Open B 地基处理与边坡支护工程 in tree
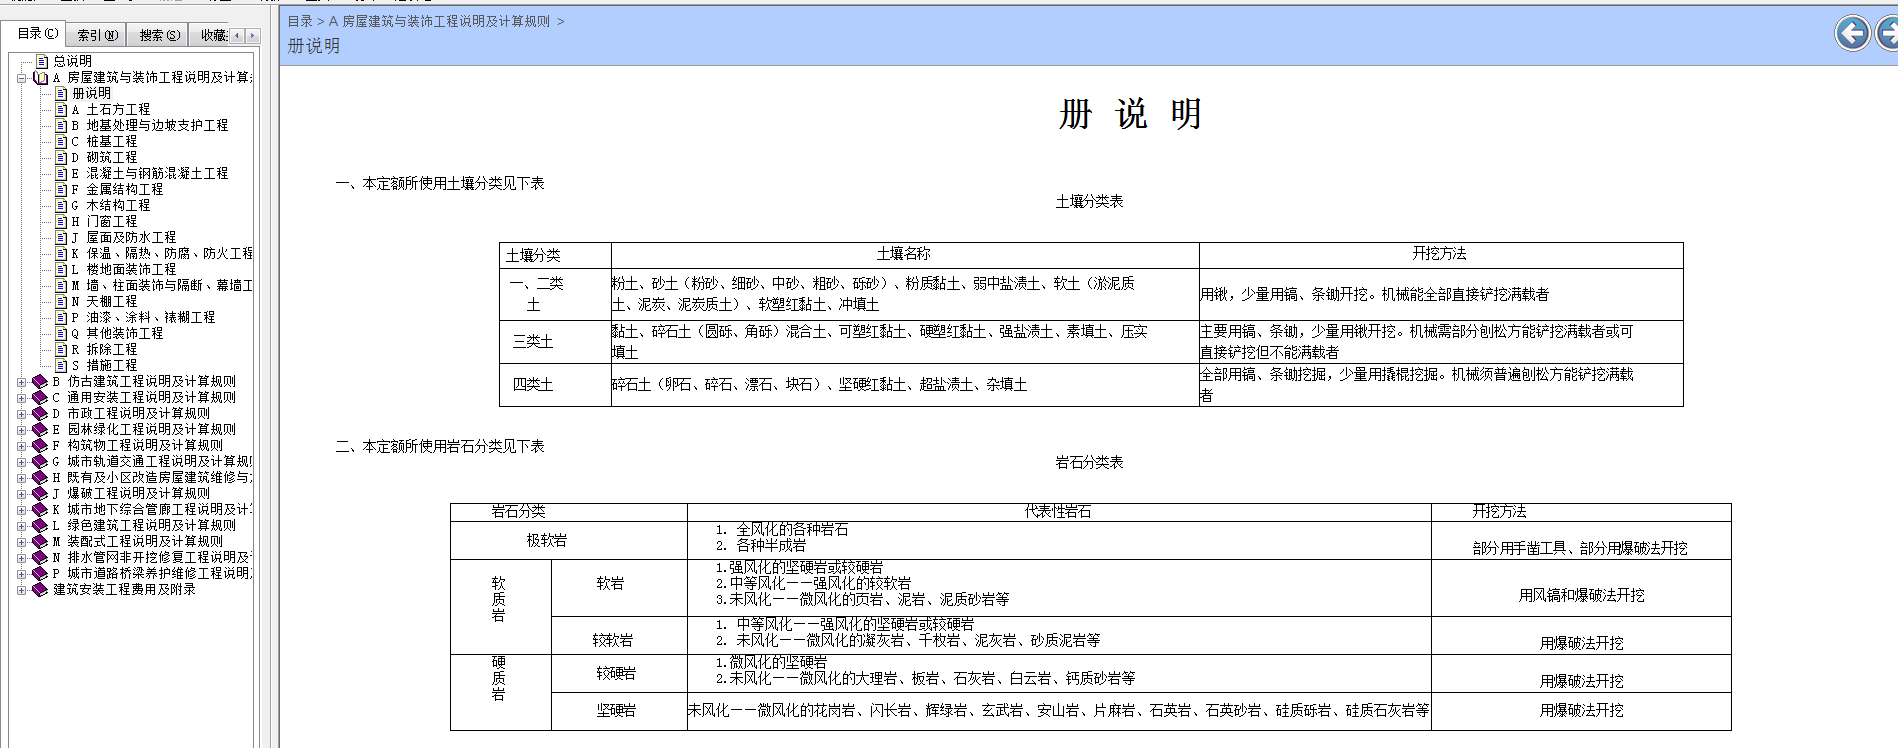 (x=150, y=125)
